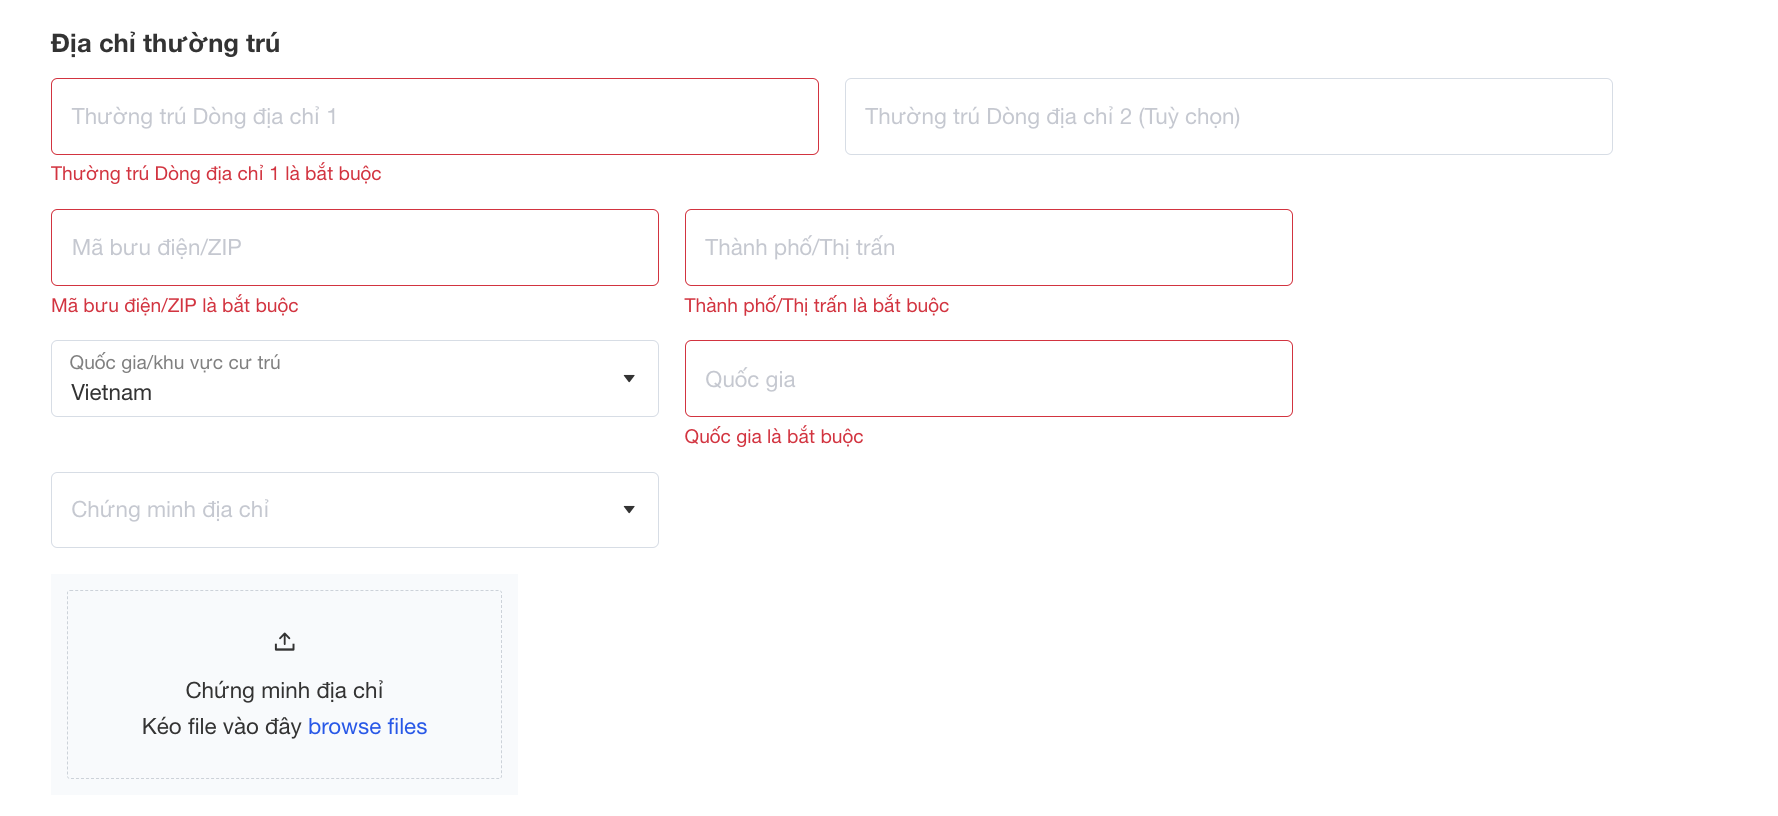
Task: Click Chứng minh địa chỉ title in upload box
Action: [284, 691]
